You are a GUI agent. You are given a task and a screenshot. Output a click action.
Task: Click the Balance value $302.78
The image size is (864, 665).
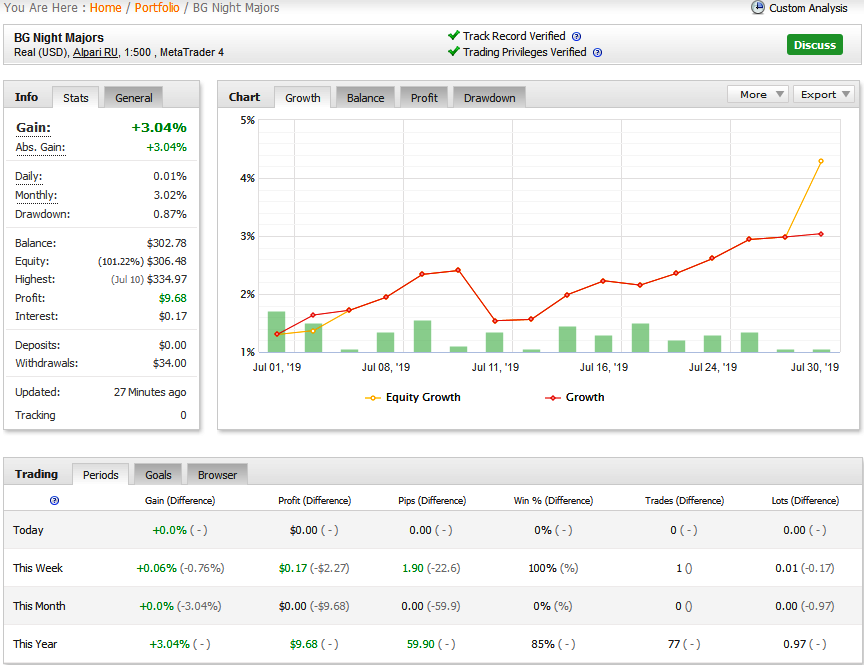pyautogui.click(x=166, y=243)
